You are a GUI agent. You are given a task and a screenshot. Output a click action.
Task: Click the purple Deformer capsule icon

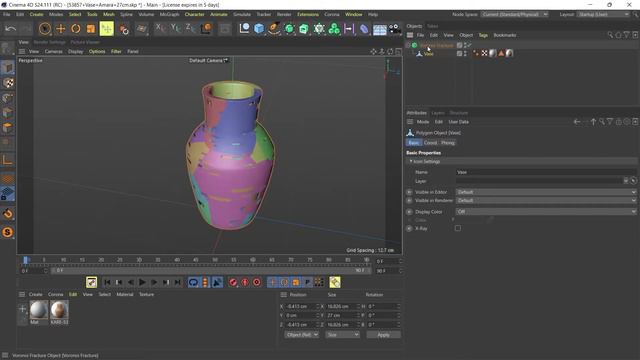364,29
